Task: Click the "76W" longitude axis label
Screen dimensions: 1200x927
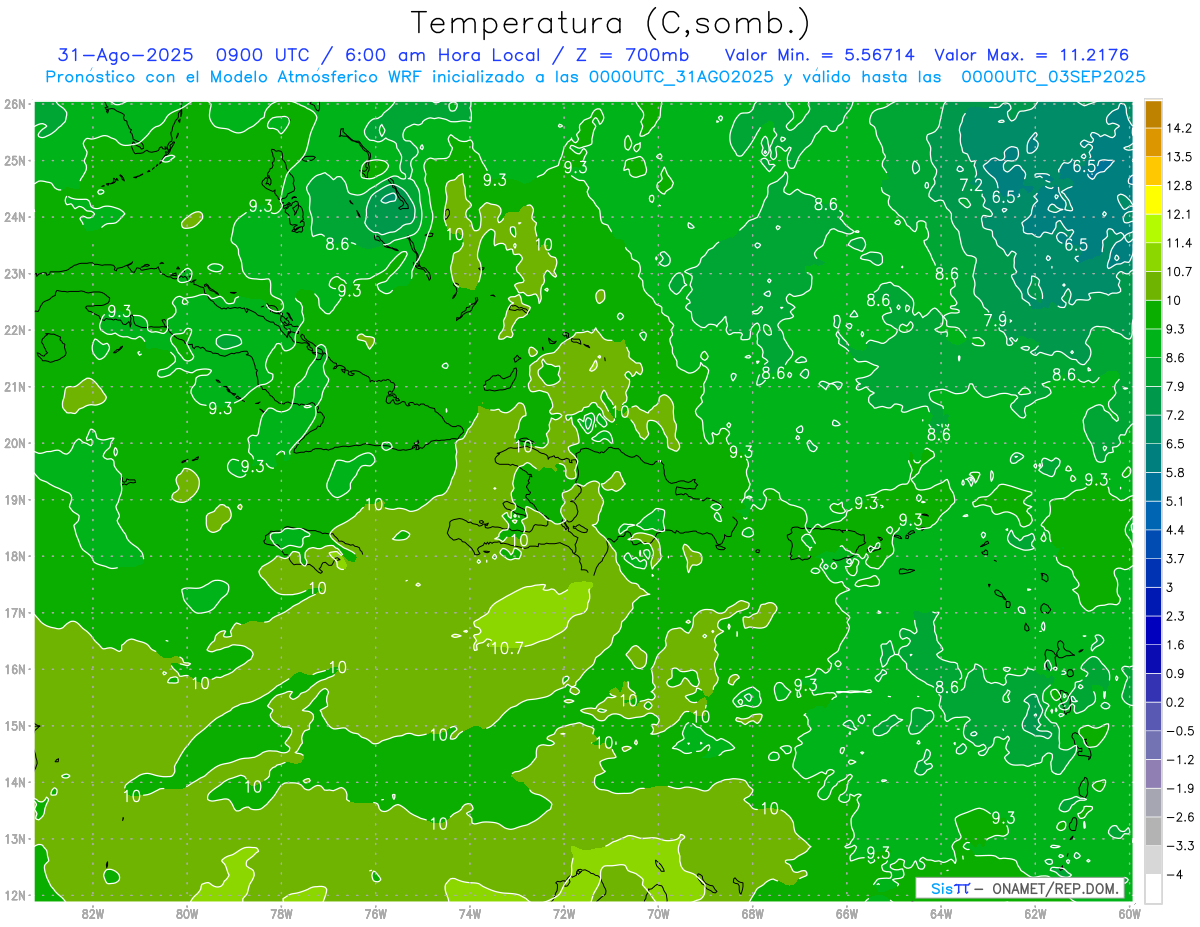Action: coord(375,913)
